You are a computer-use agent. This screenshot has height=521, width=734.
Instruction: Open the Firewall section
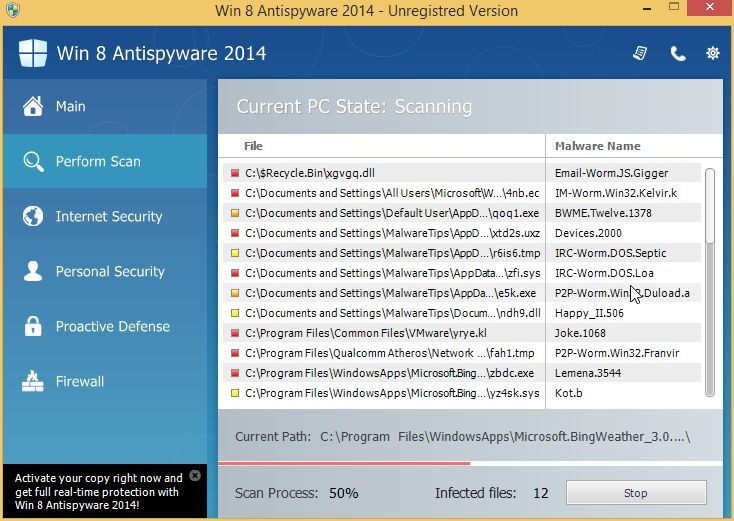click(x=105, y=381)
